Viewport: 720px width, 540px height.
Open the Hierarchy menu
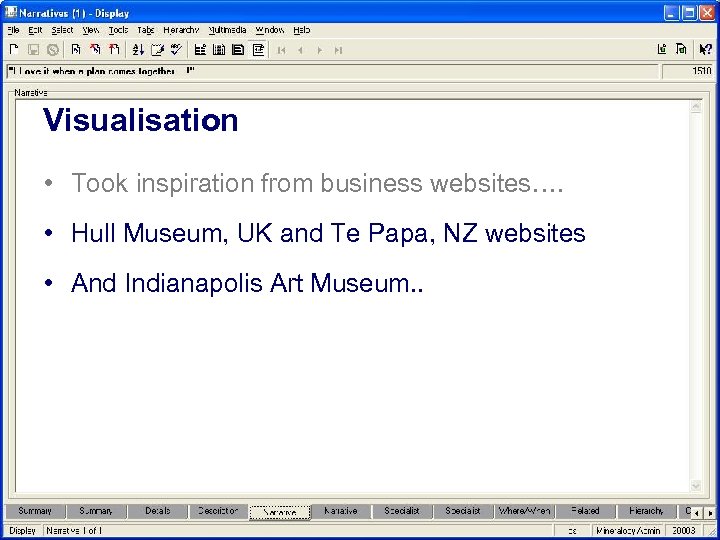(x=181, y=30)
